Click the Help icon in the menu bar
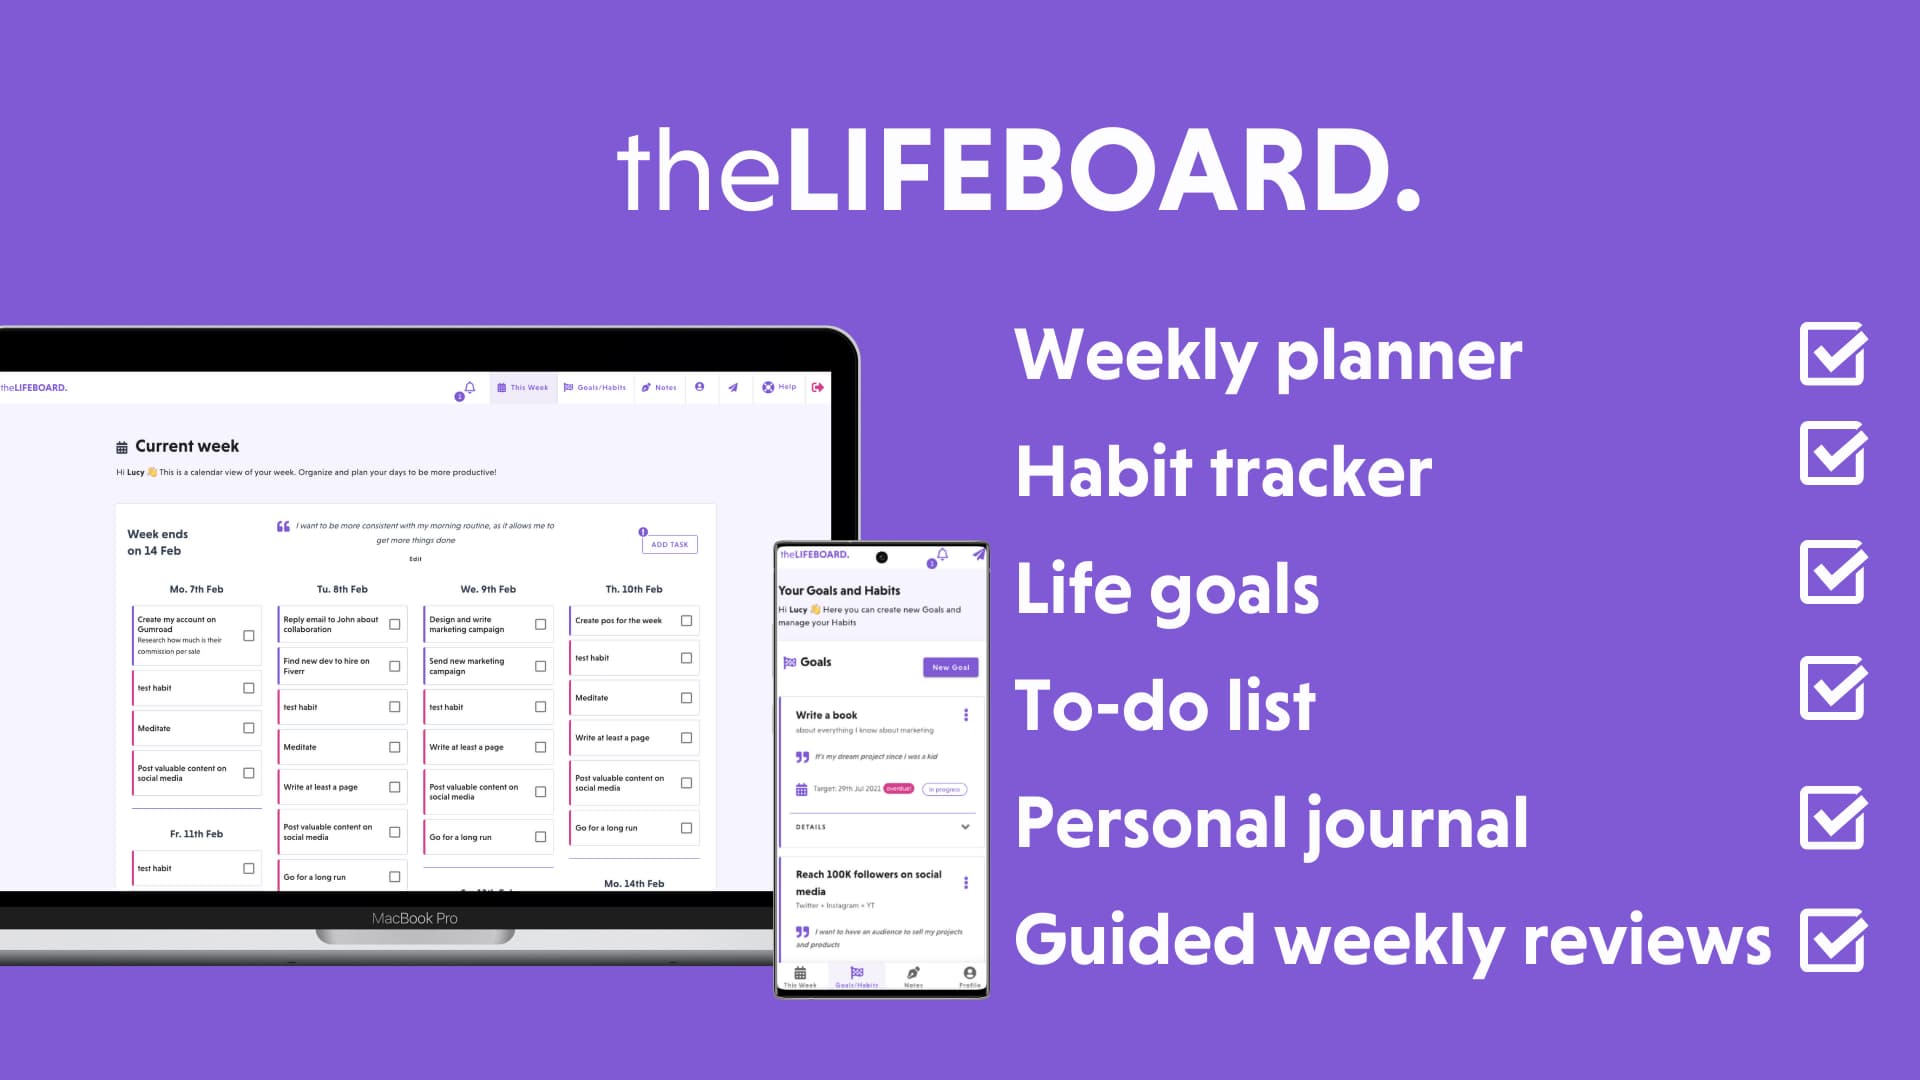Screen dimensions: 1920x1080 (769, 388)
